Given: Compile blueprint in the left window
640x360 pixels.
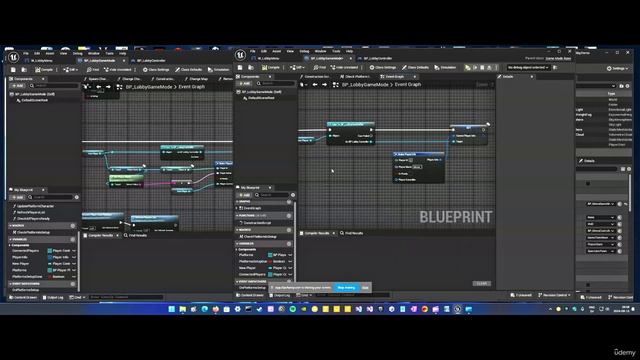Looking at the screenshot, I should click(x=44, y=70).
